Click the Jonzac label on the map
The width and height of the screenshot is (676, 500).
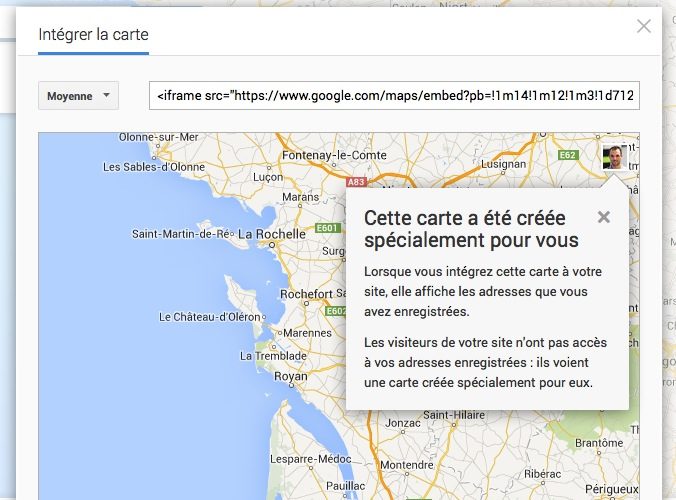pos(403,423)
